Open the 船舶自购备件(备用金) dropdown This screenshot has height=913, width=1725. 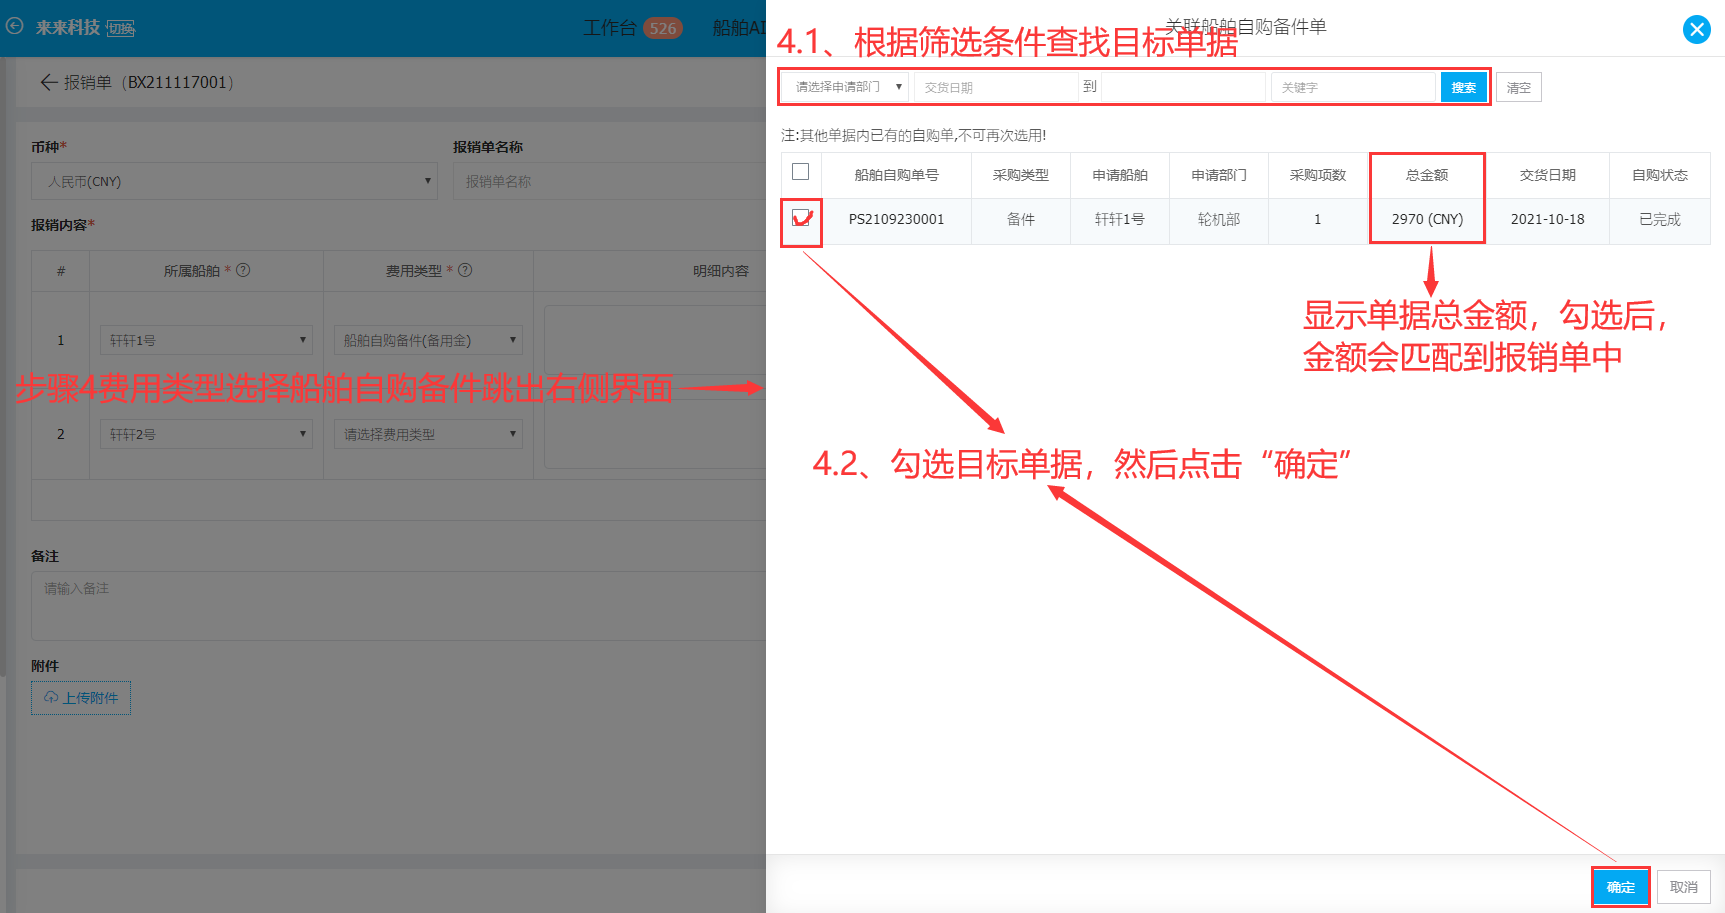[428, 340]
